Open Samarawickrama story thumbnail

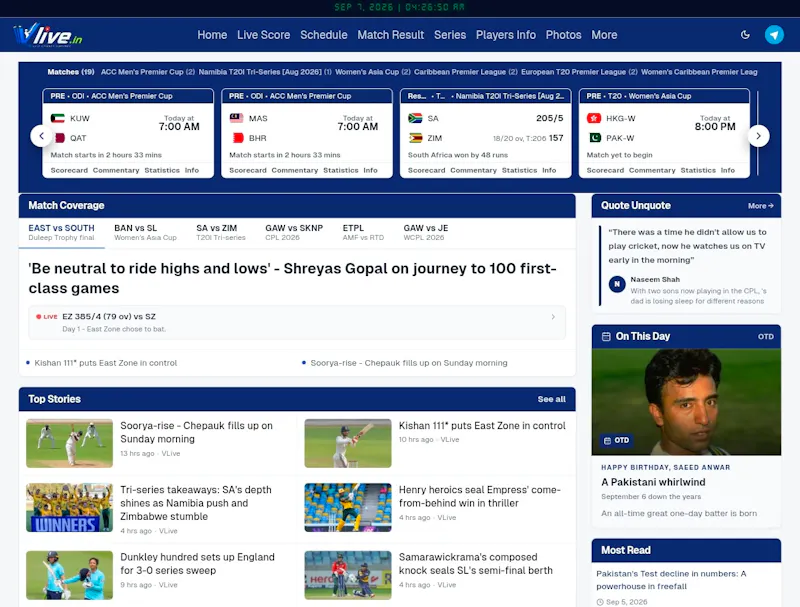[x=348, y=575]
